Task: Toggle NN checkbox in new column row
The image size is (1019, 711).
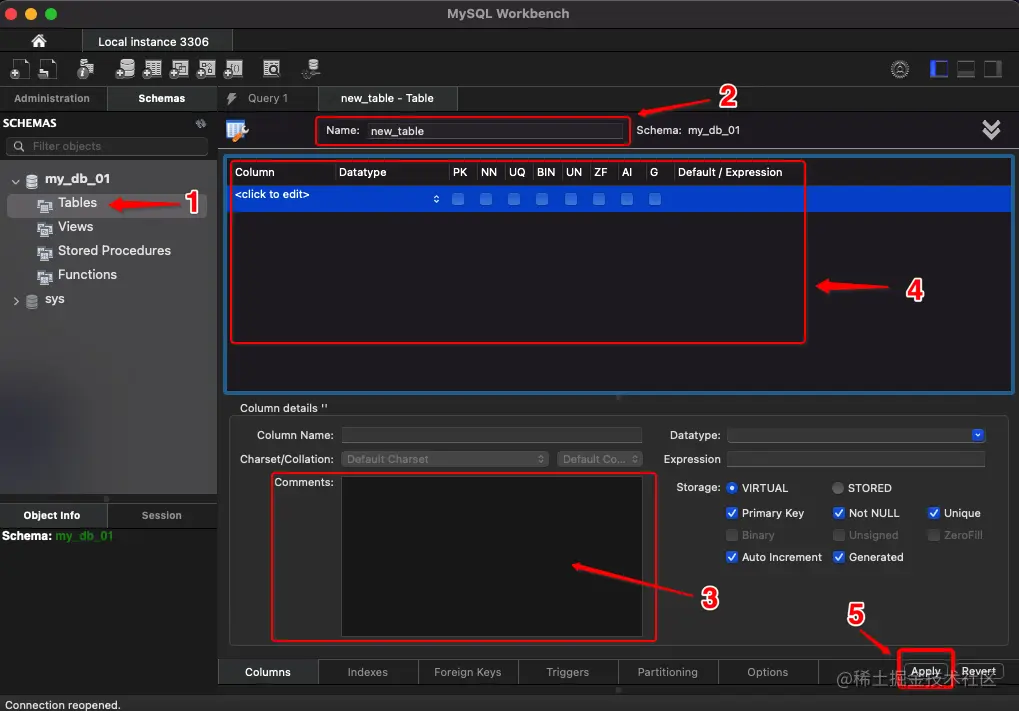Action: pos(486,199)
